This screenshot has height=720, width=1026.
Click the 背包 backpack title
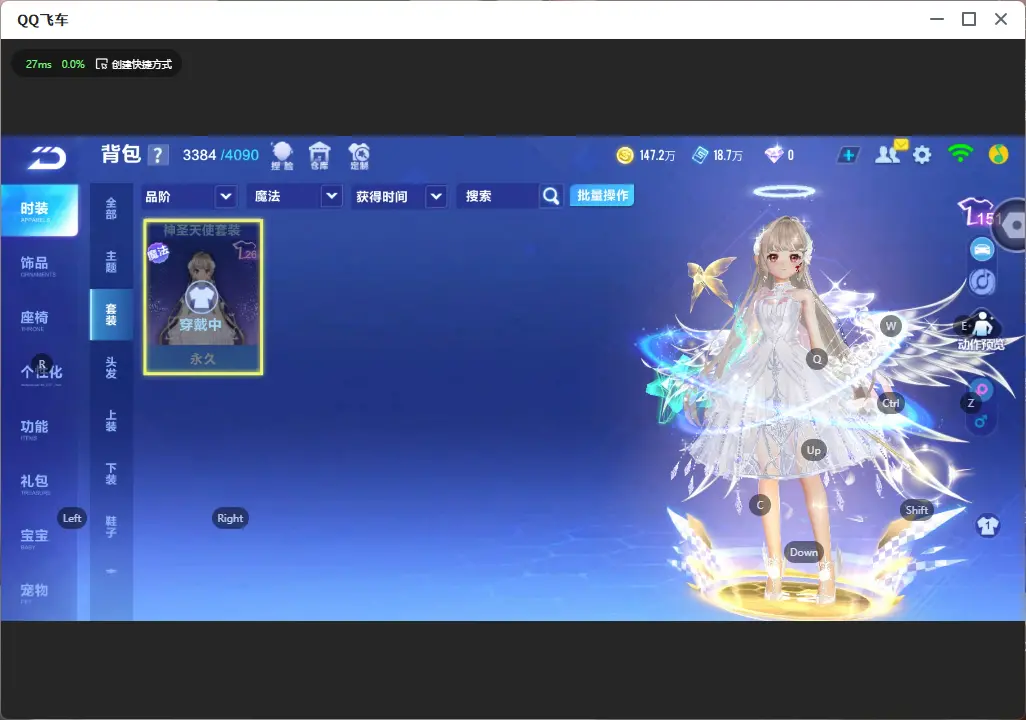121,154
